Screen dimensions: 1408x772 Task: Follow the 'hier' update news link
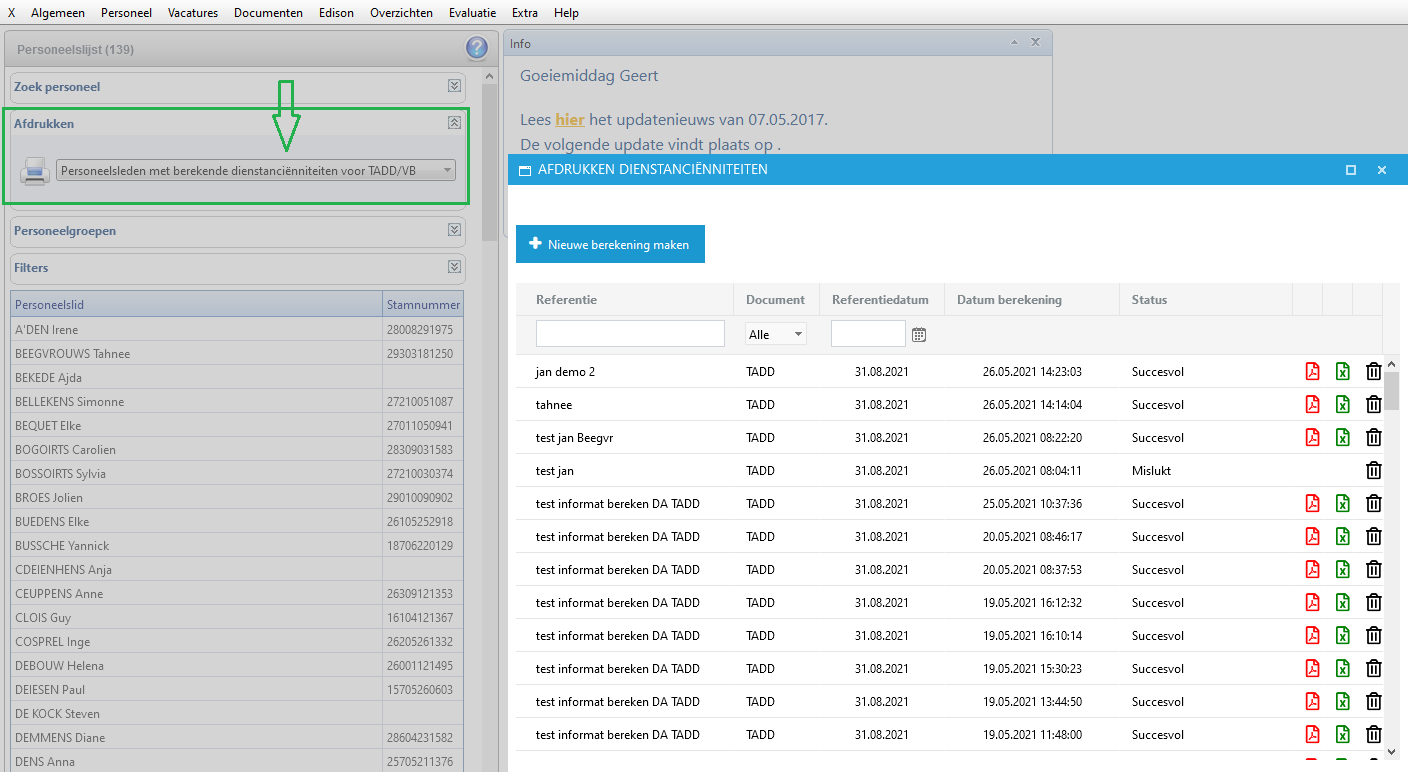pyautogui.click(x=570, y=120)
